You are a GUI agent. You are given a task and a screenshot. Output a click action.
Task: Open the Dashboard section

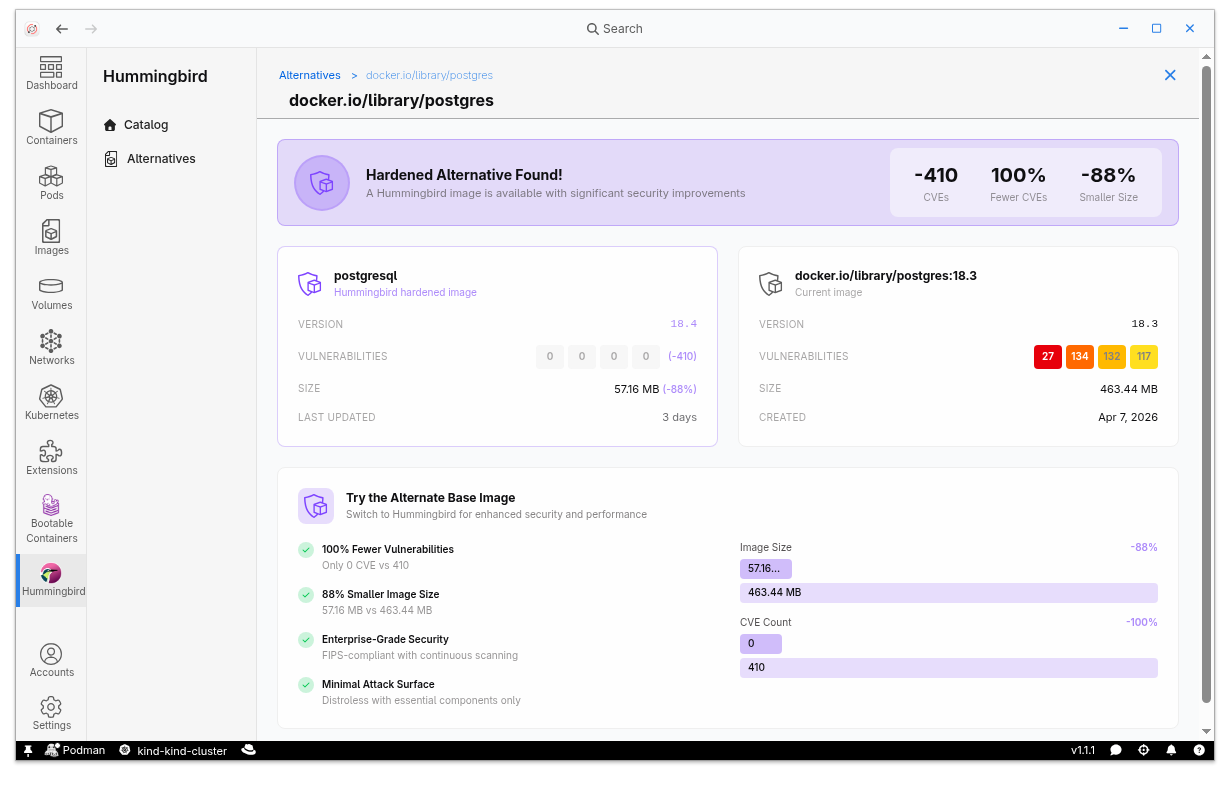pyautogui.click(x=51, y=73)
